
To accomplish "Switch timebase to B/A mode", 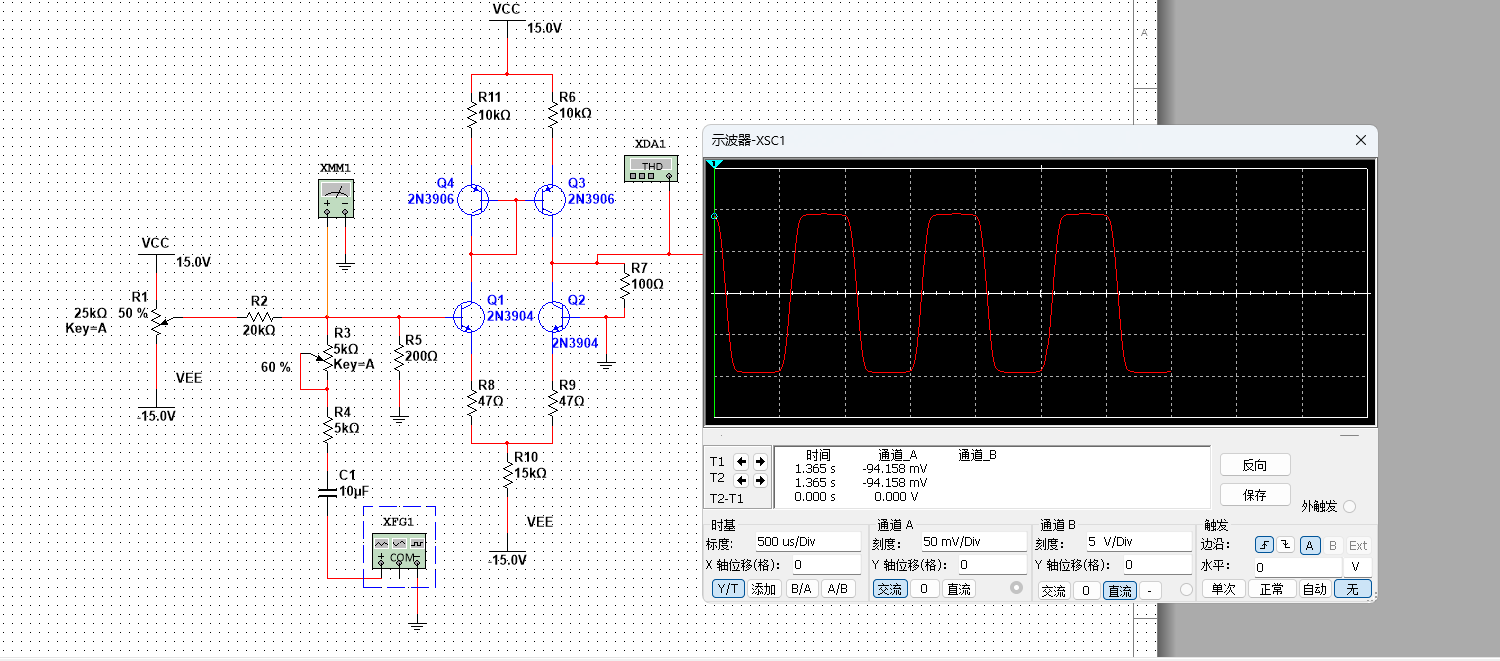I will (x=801, y=589).
